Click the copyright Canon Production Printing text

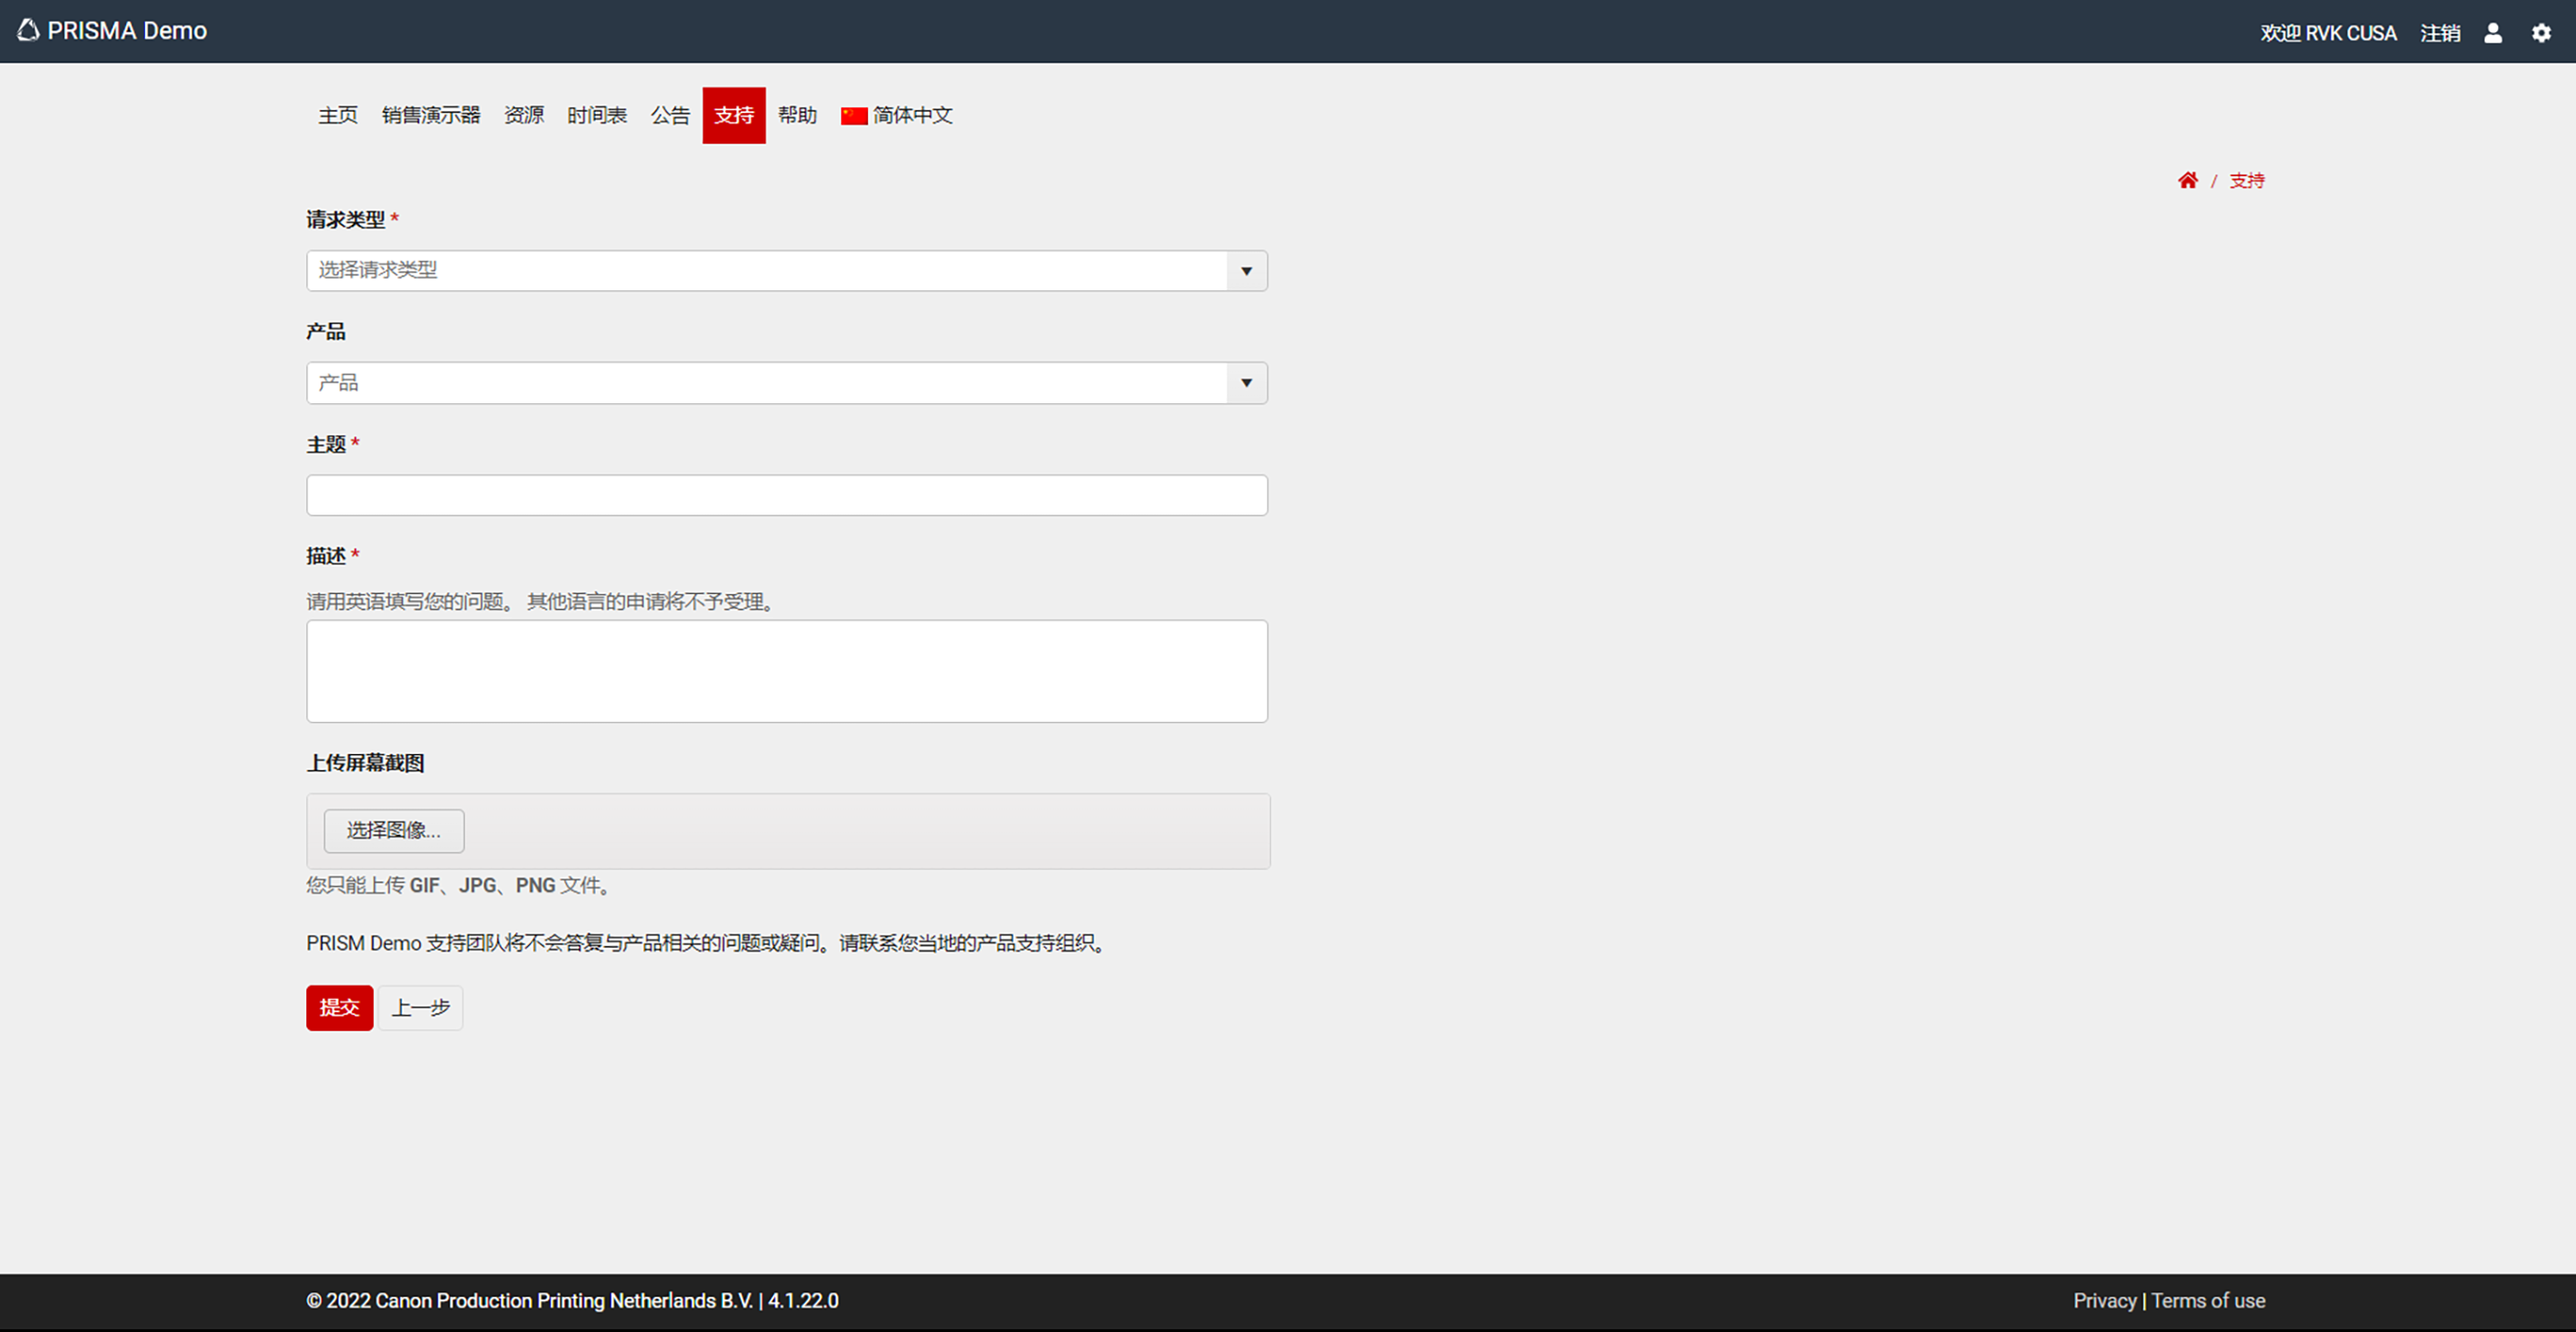coord(572,1300)
